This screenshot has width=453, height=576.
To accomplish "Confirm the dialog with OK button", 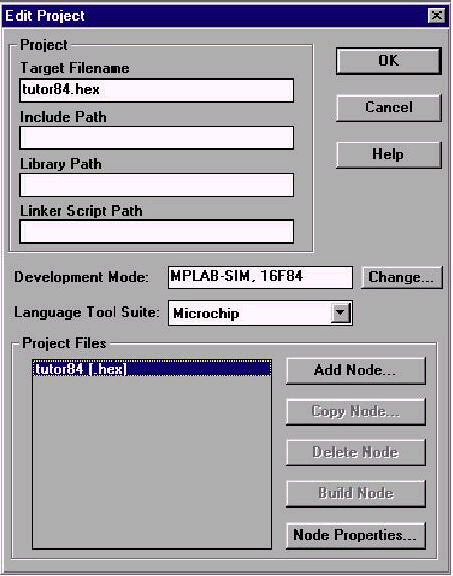I will [x=389, y=61].
